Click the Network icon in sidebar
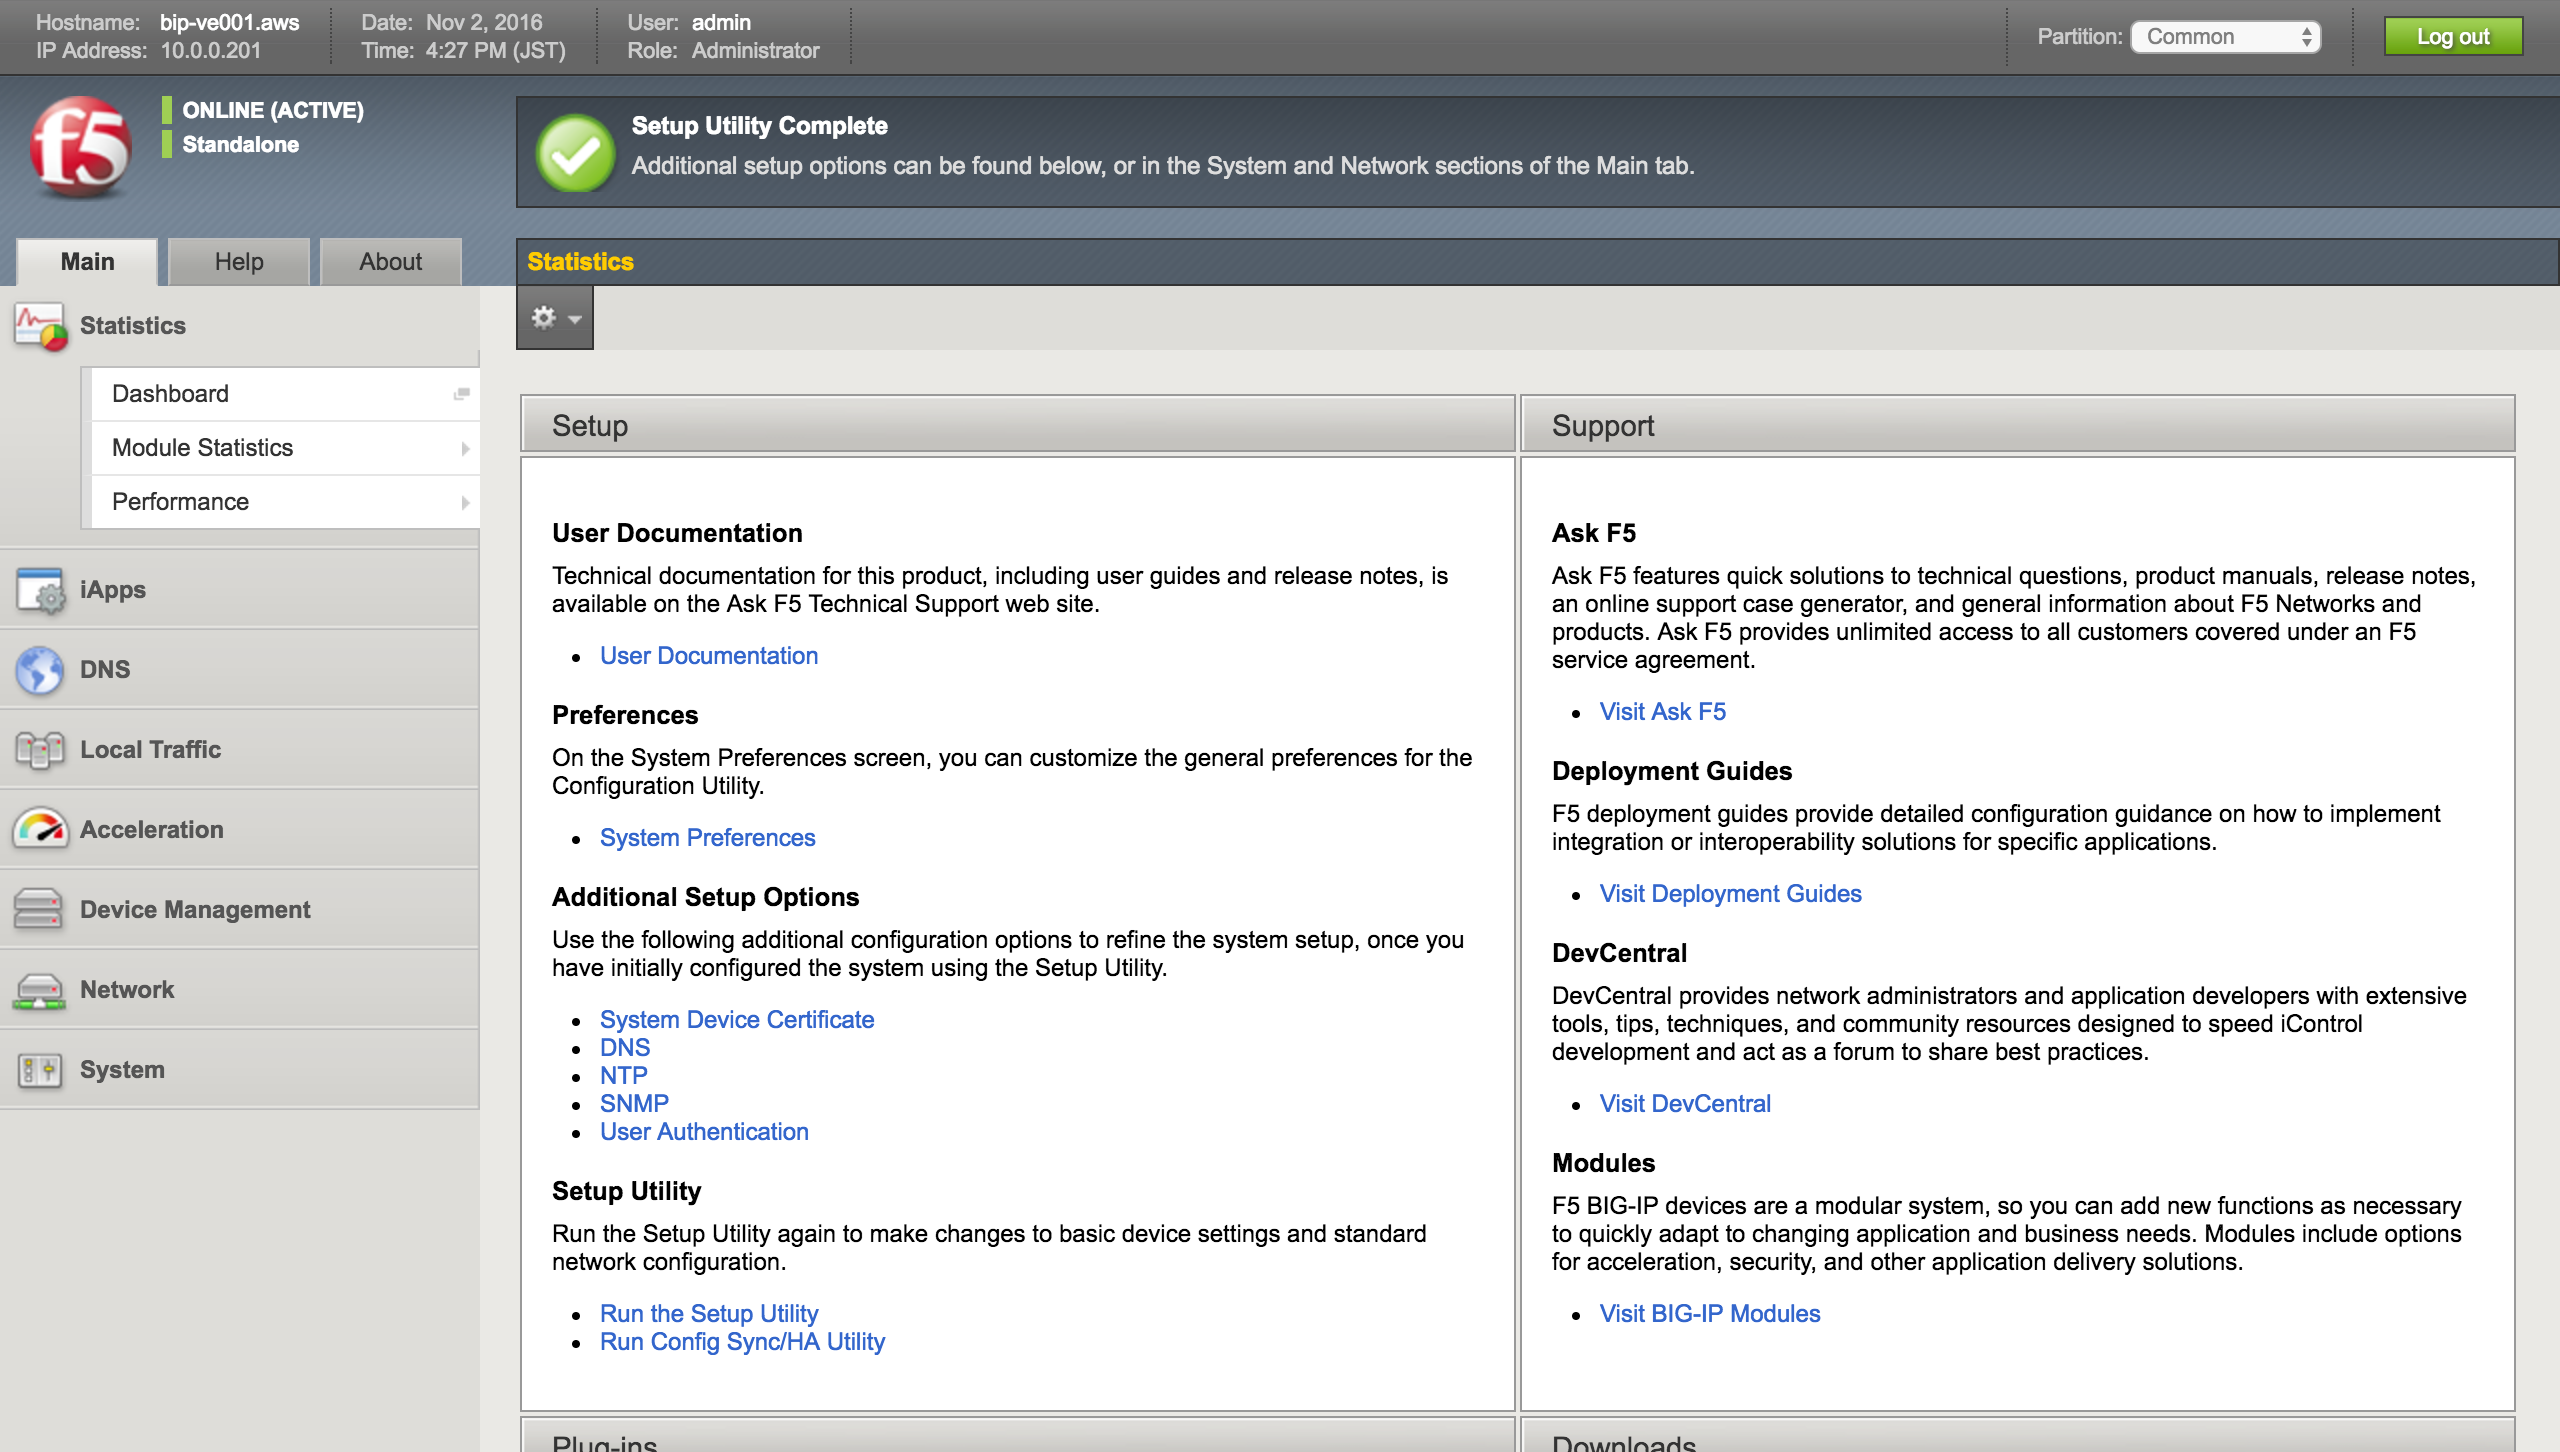The height and width of the screenshot is (1452, 2560). pyautogui.click(x=40, y=990)
